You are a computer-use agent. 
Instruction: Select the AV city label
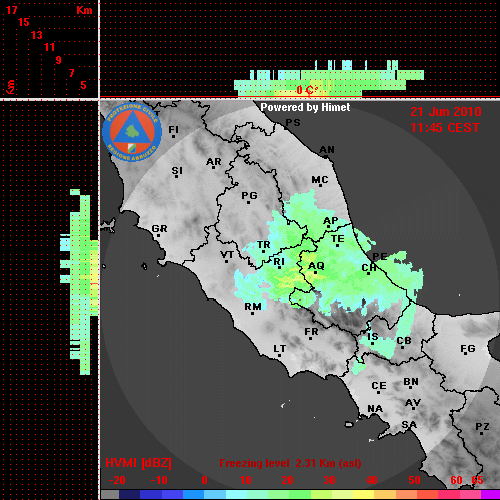tap(413, 403)
